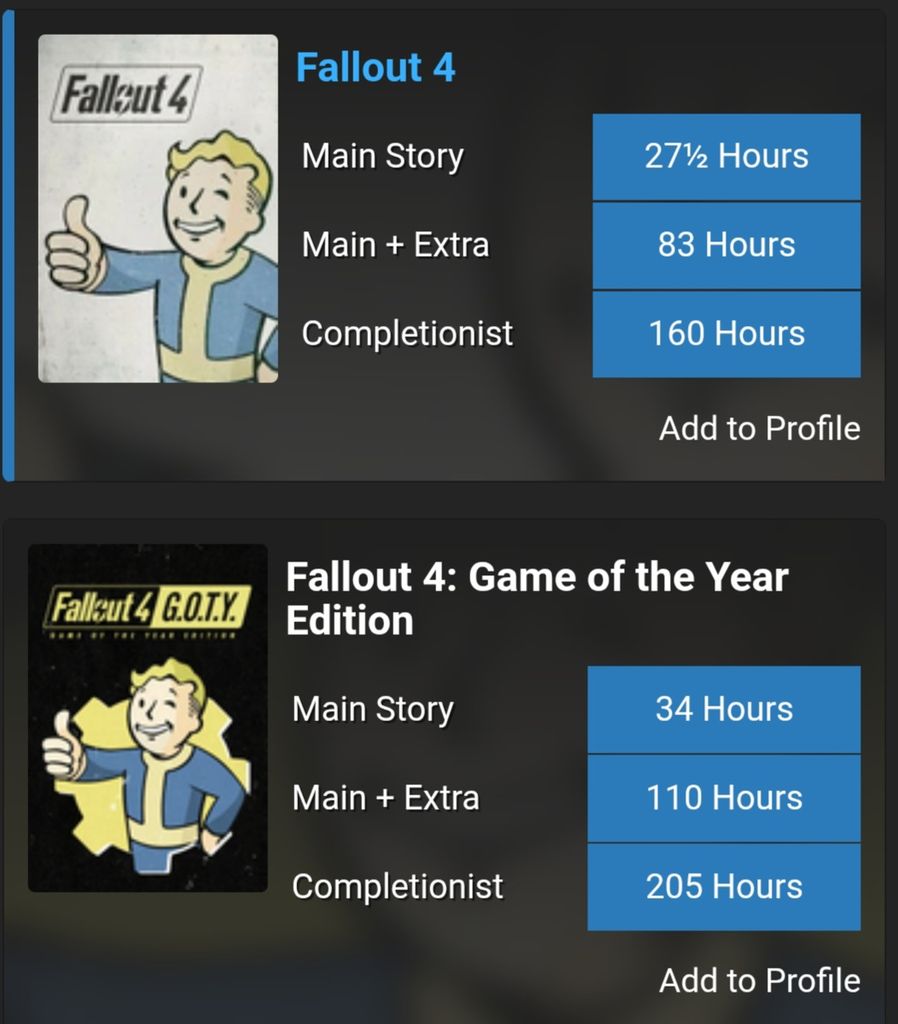Select the 34 Hours time box
The width and height of the screenshot is (898, 1024).
coord(724,709)
